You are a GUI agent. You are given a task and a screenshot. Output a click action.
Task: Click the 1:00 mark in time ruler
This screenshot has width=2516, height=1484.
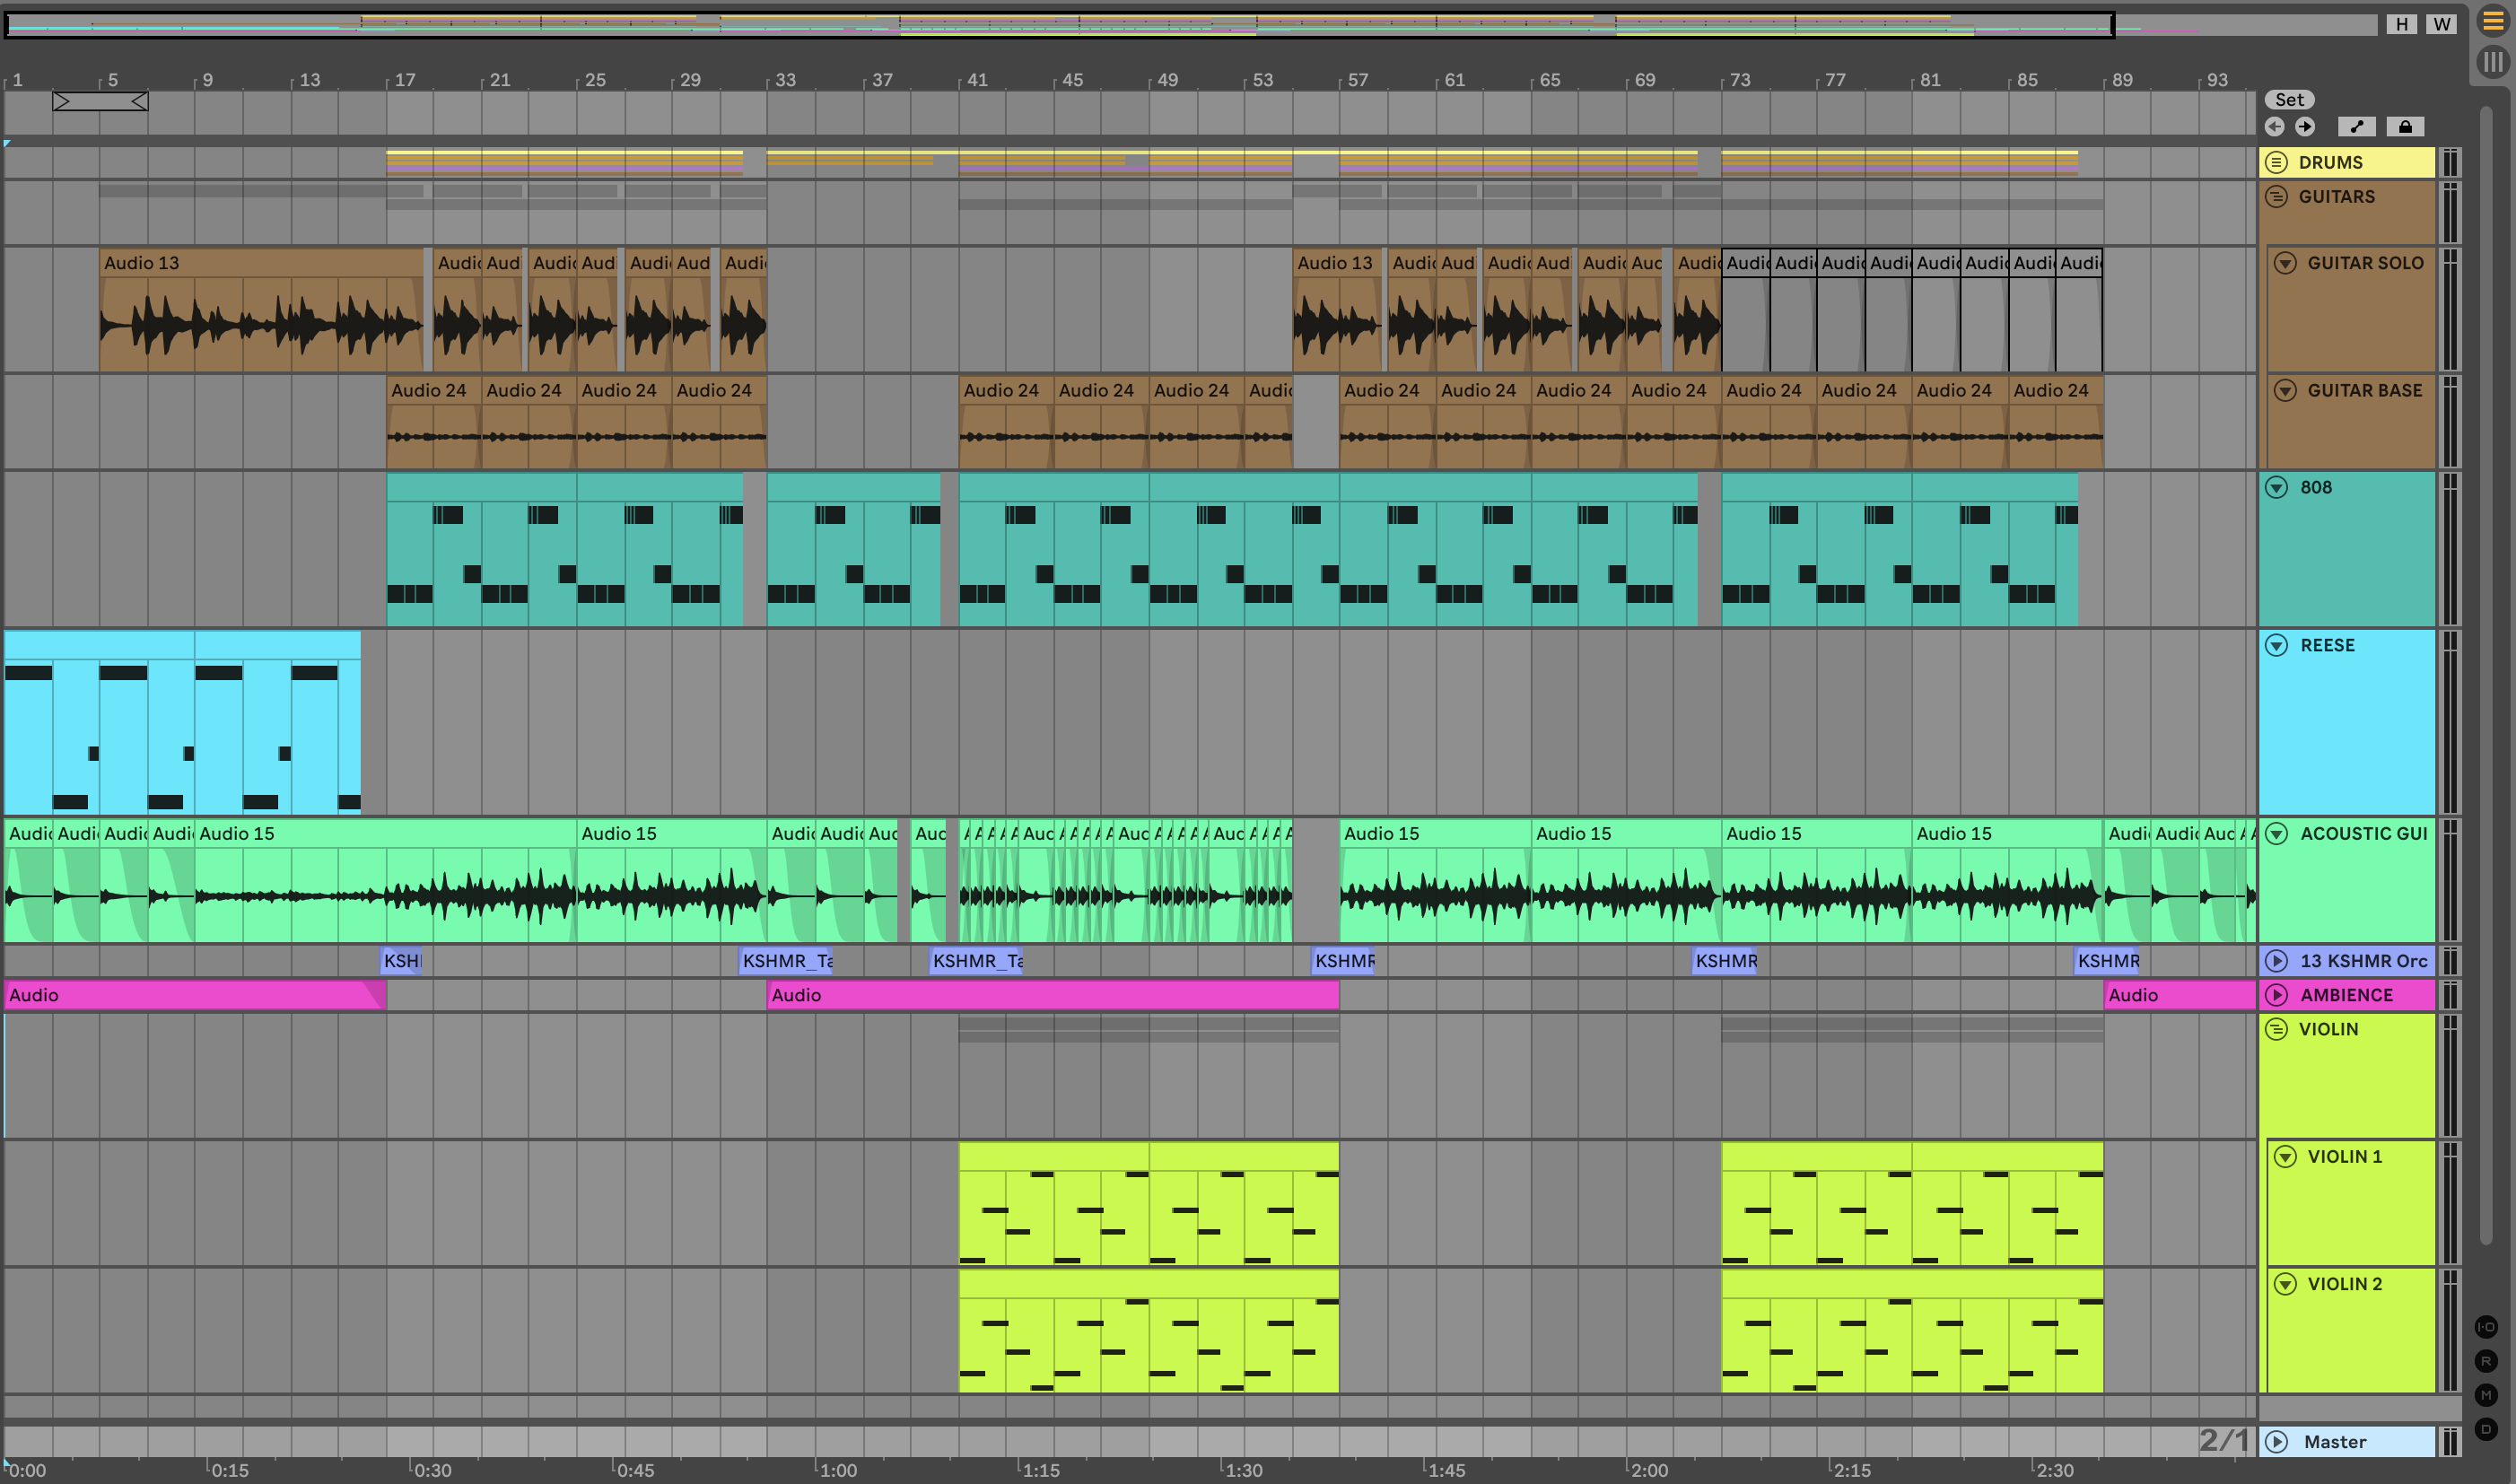[838, 1470]
